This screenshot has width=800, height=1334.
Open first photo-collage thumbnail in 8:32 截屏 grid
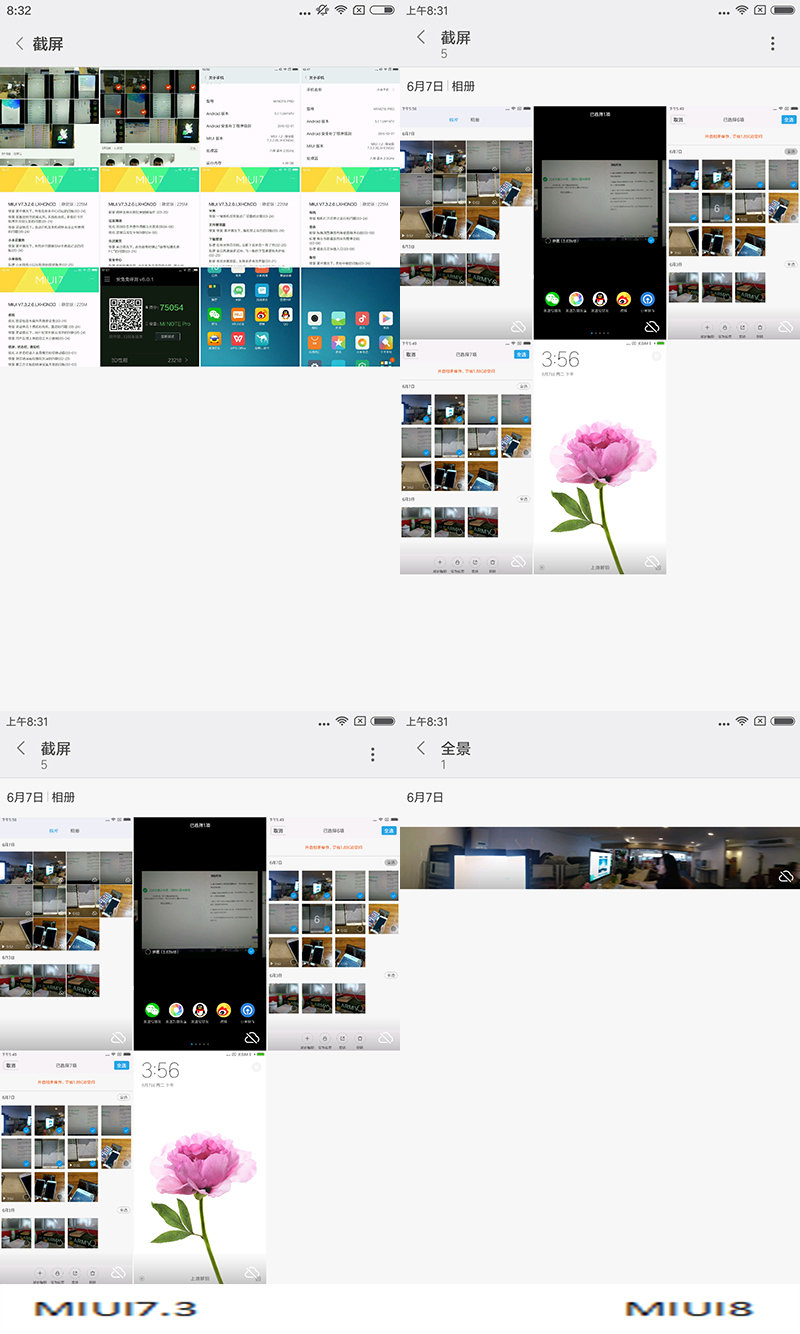click(x=49, y=117)
